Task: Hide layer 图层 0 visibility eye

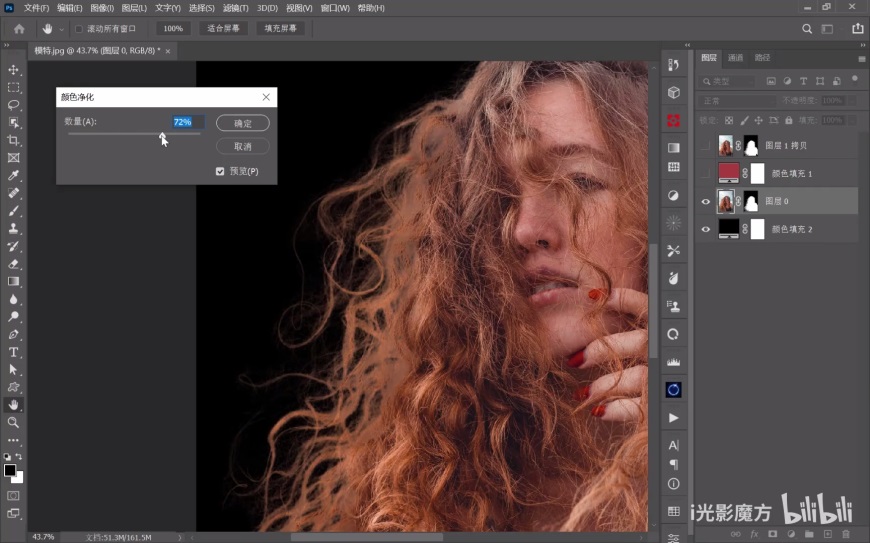Action: click(705, 201)
